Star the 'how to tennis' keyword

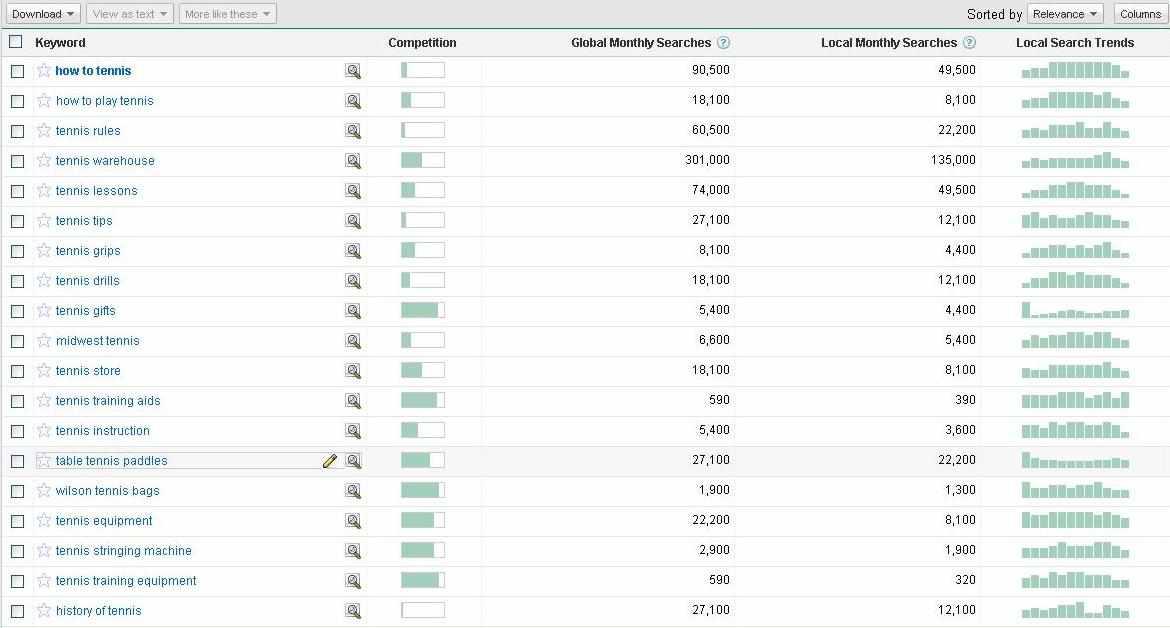(x=44, y=70)
